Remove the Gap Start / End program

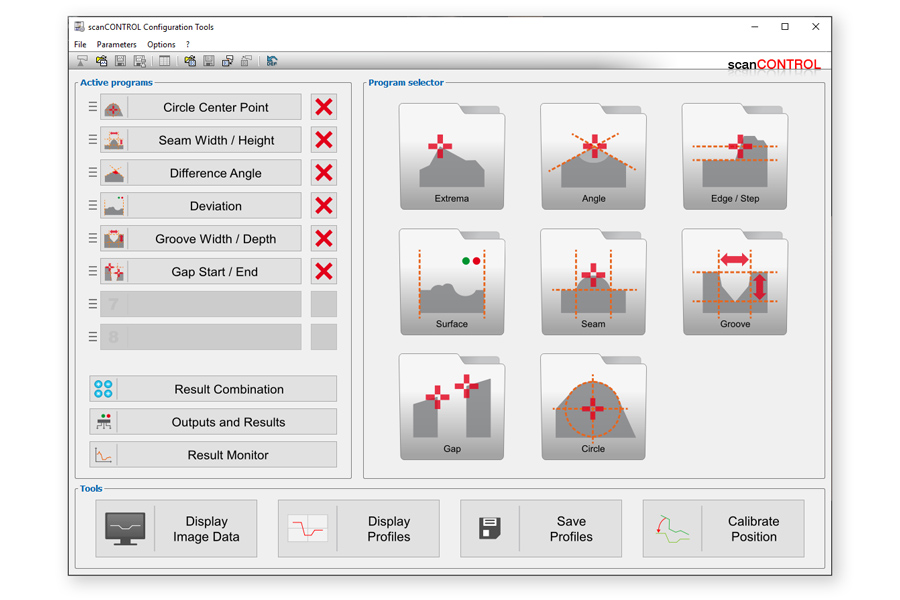pos(323,271)
